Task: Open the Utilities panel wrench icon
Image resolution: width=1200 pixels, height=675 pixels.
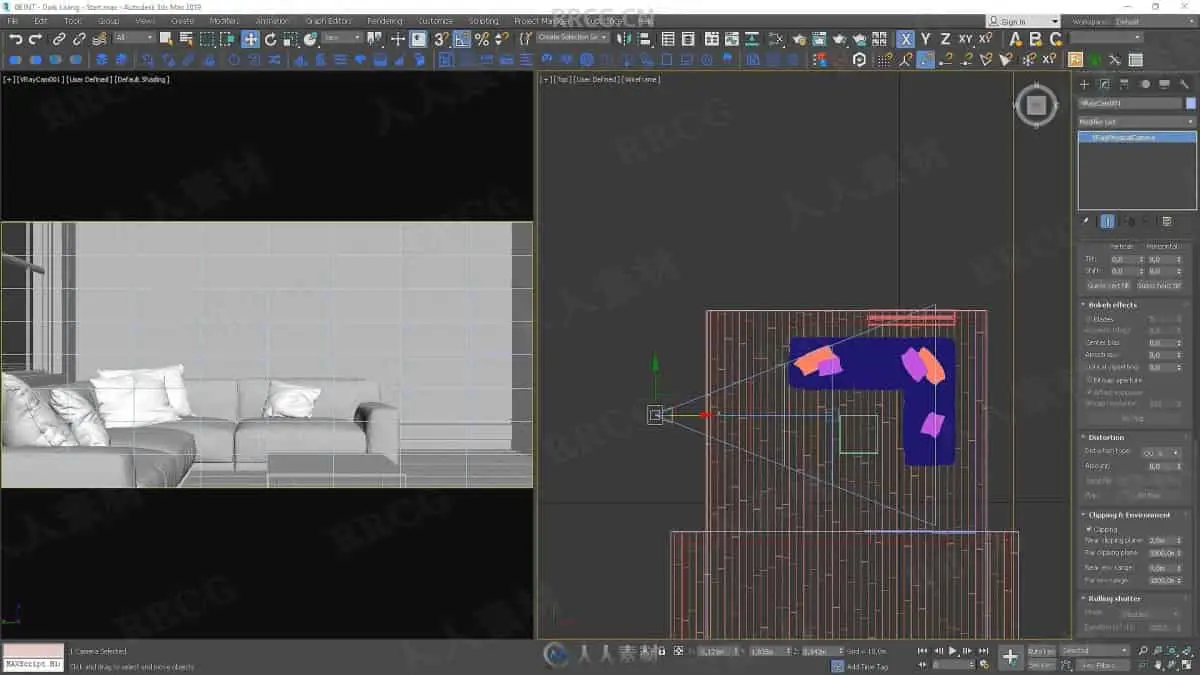Action: pyautogui.click(x=1184, y=84)
